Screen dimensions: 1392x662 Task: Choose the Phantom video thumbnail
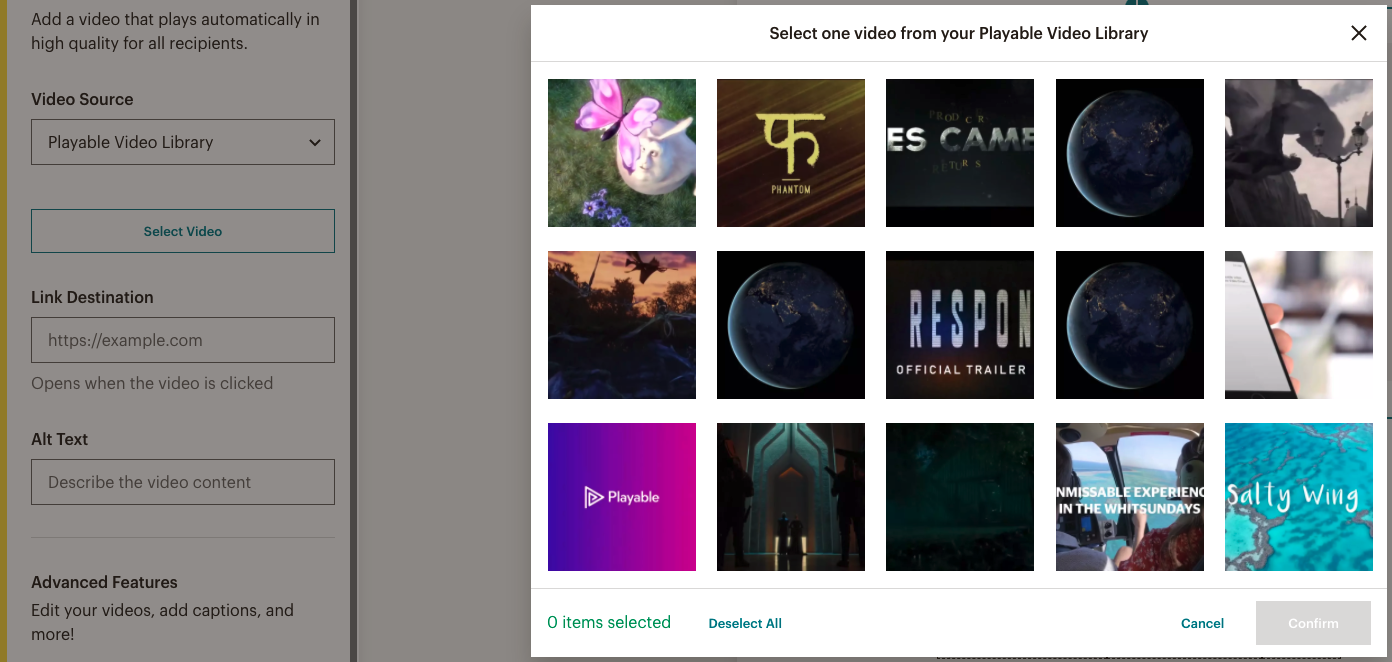(791, 153)
